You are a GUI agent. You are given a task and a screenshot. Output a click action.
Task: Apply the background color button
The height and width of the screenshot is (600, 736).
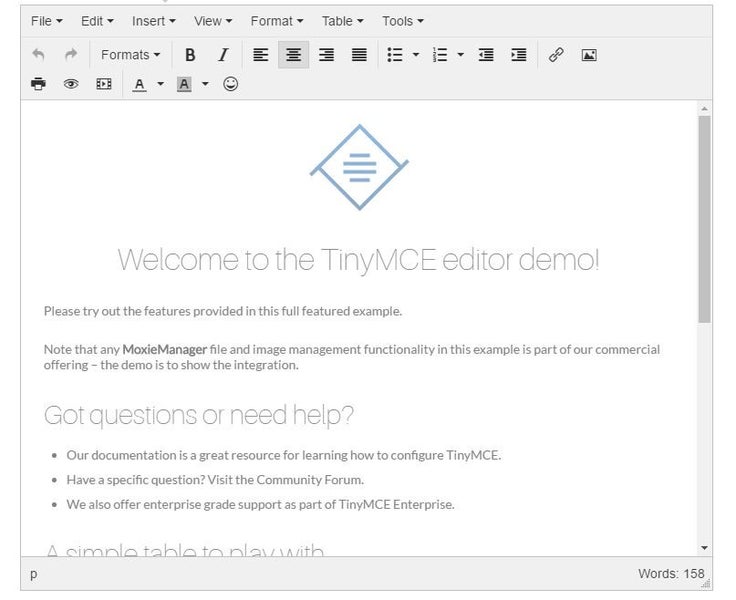coord(184,84)
